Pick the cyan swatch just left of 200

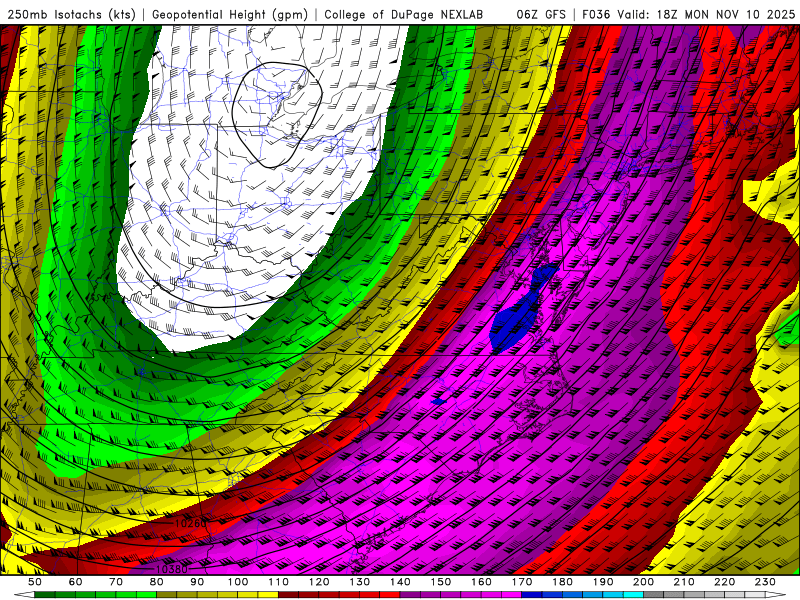[633, 595]
